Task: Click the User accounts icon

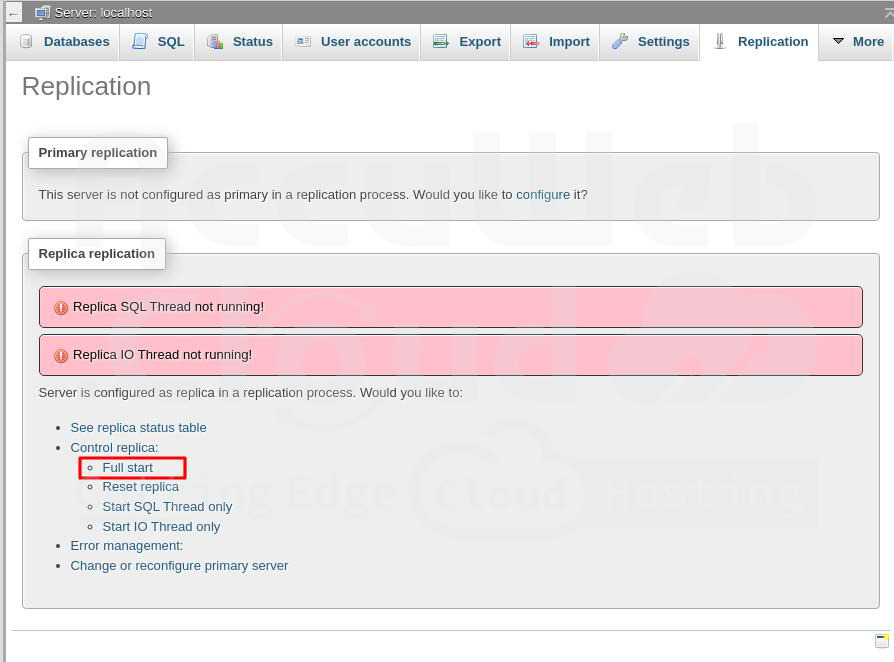Action: point(303,42)
